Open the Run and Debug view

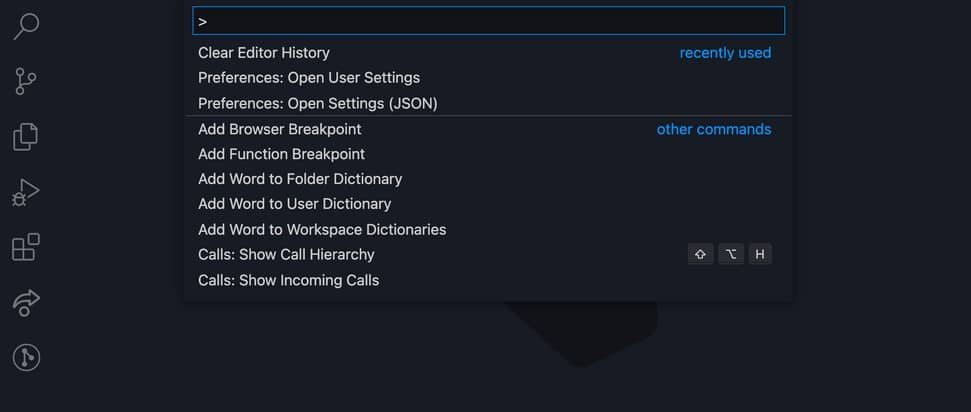click(x=26, y=192)
